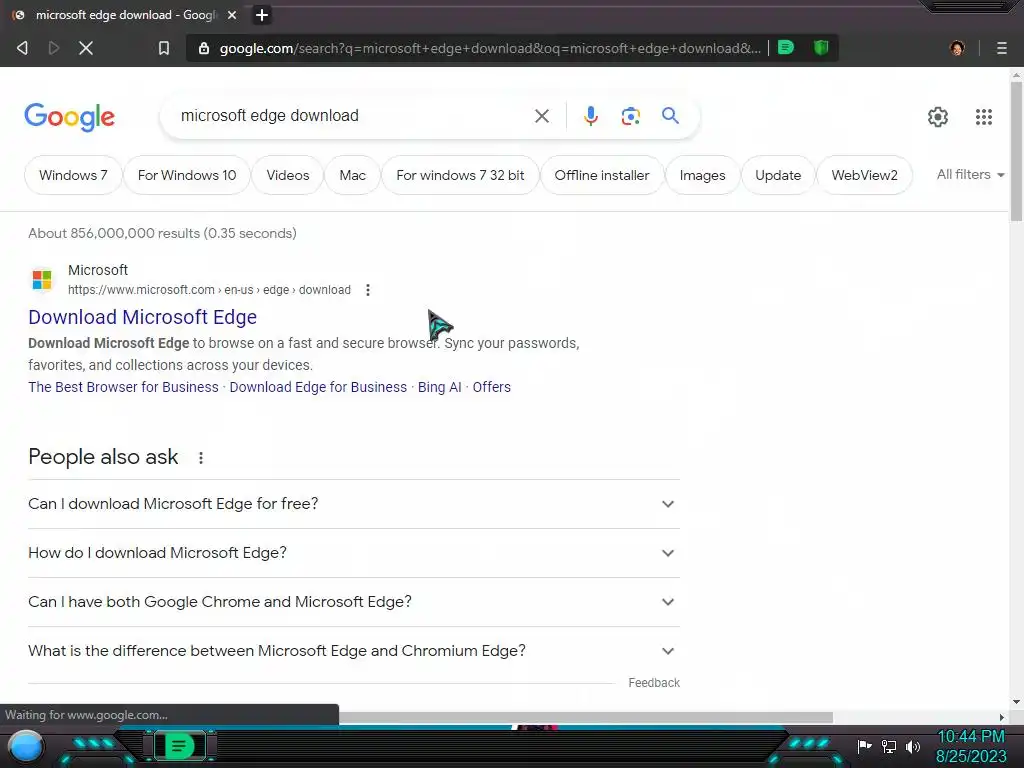This screenshot has height=768, width=1024.
Task: Select For windows 7 32 bit chip
Action: [460, 175]
